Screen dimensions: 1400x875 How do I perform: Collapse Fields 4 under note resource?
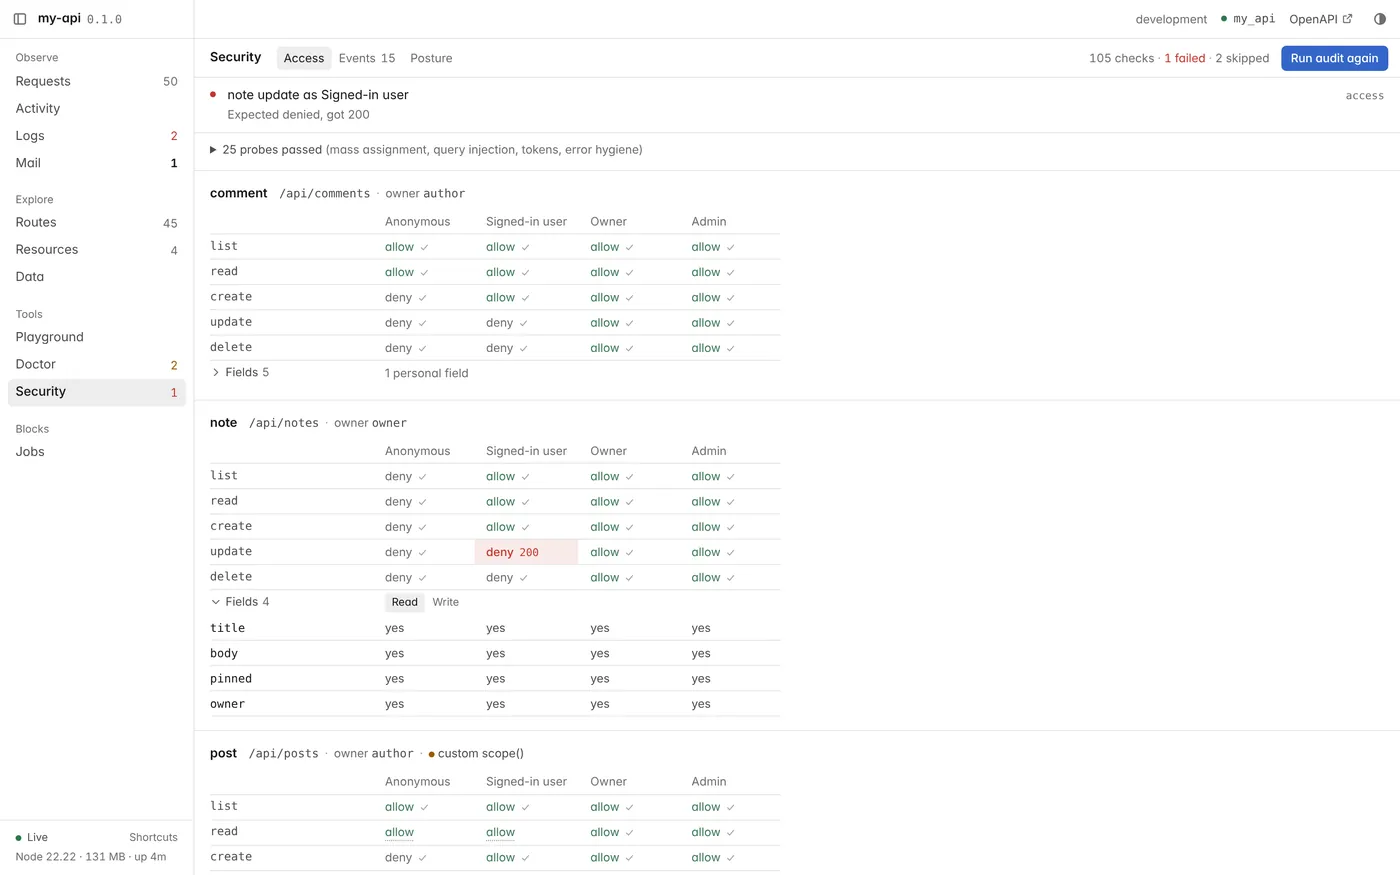click(x=240, y=602)
